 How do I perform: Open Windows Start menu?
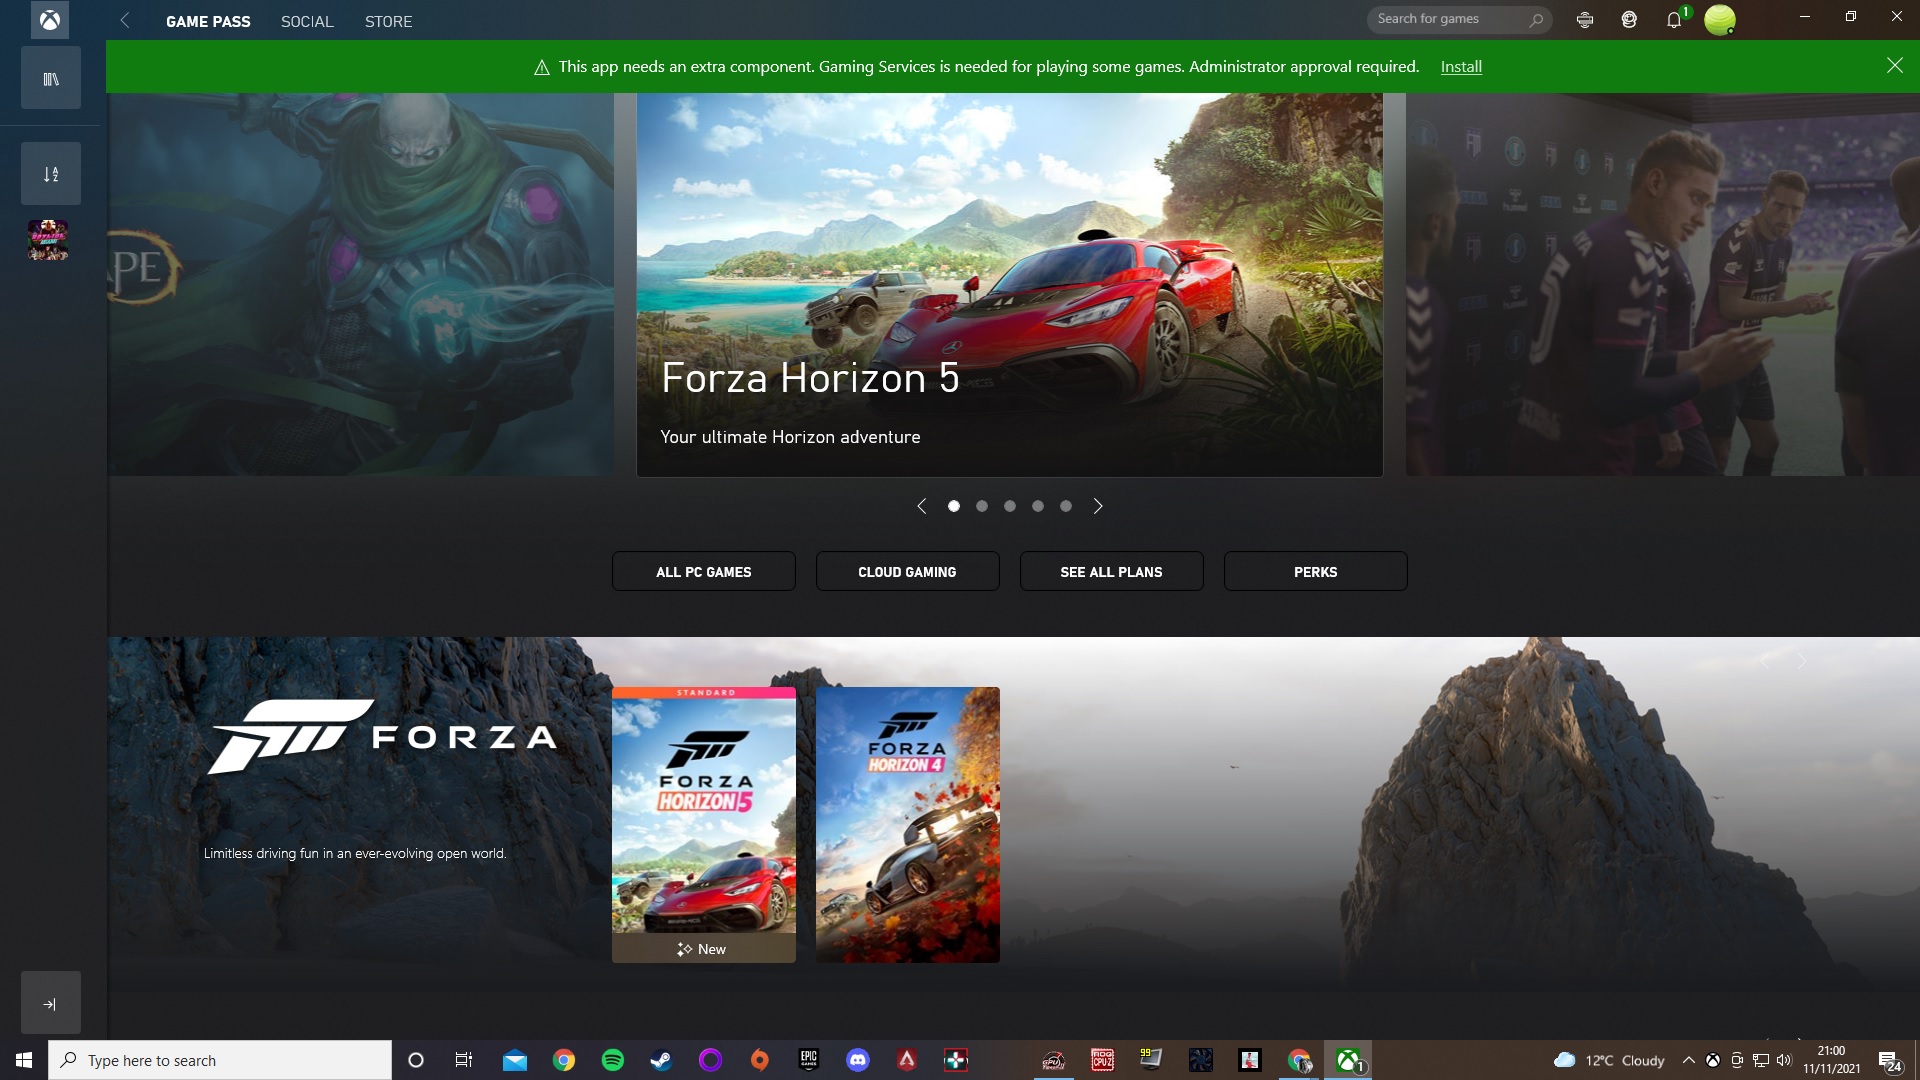pos(24,1060)
